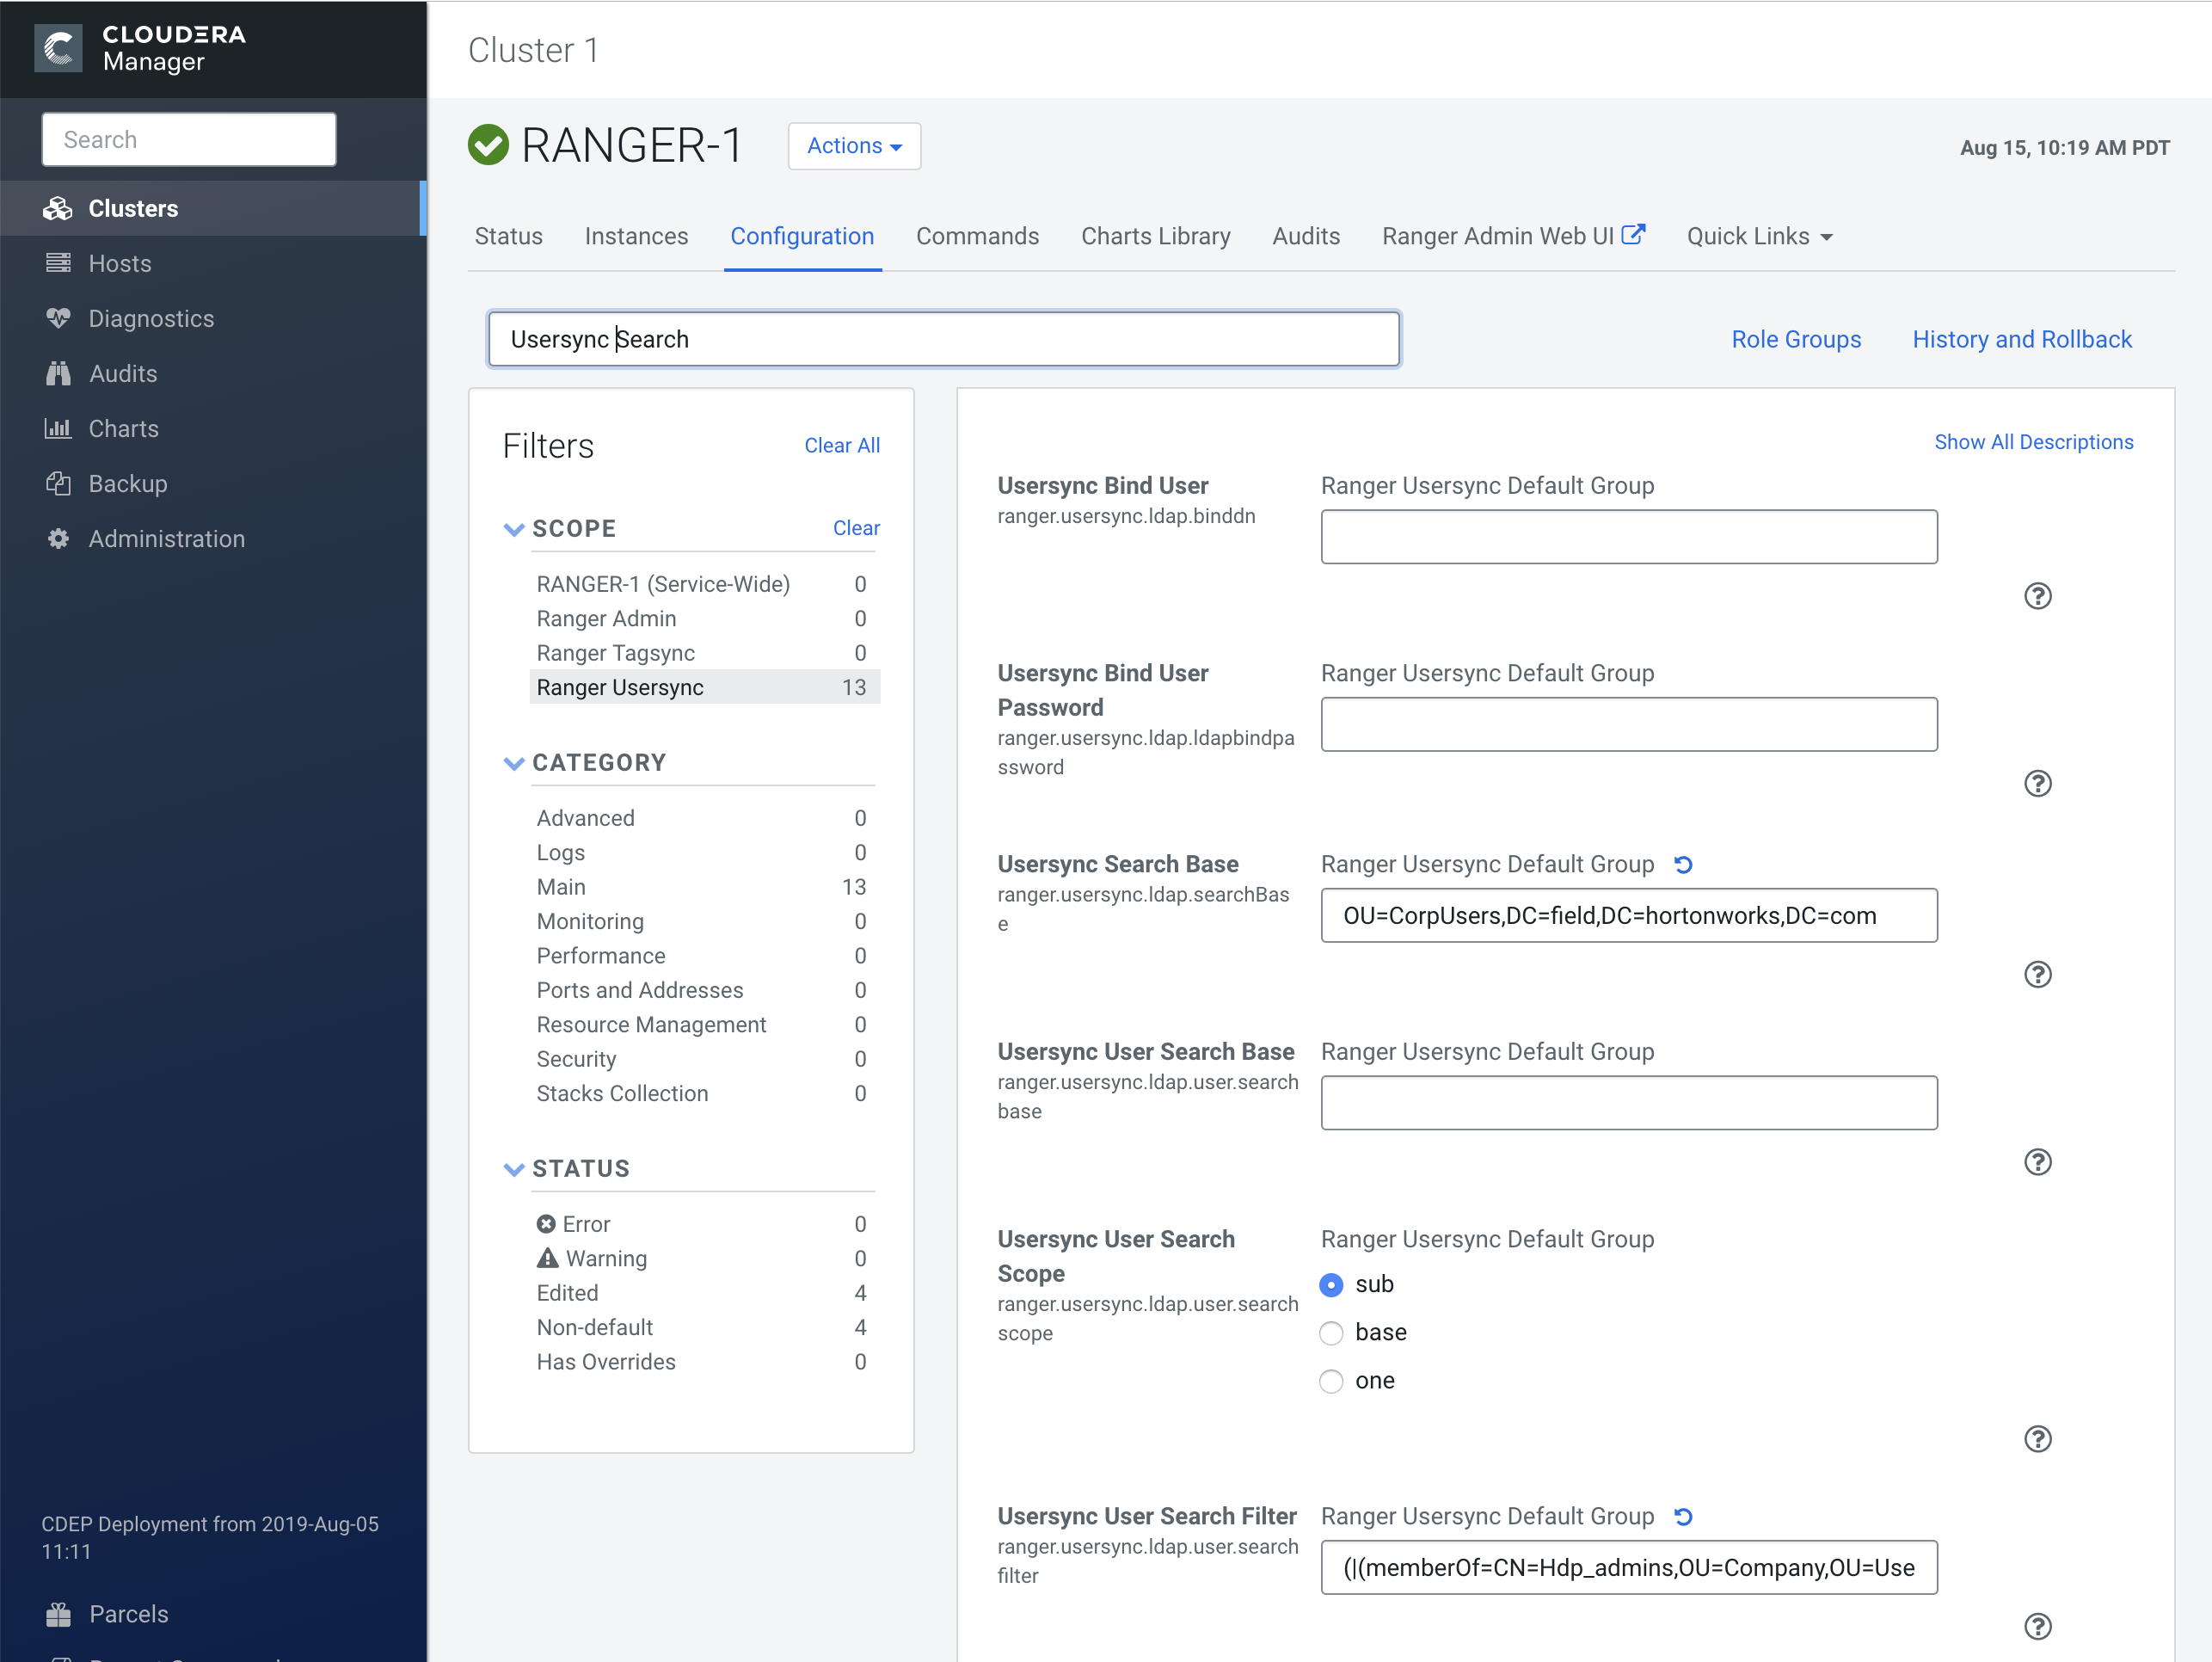Viewport: 2212px width, 1662px height.
Task: Expand the Quick Links dropdown
Action: (1759, 237)
